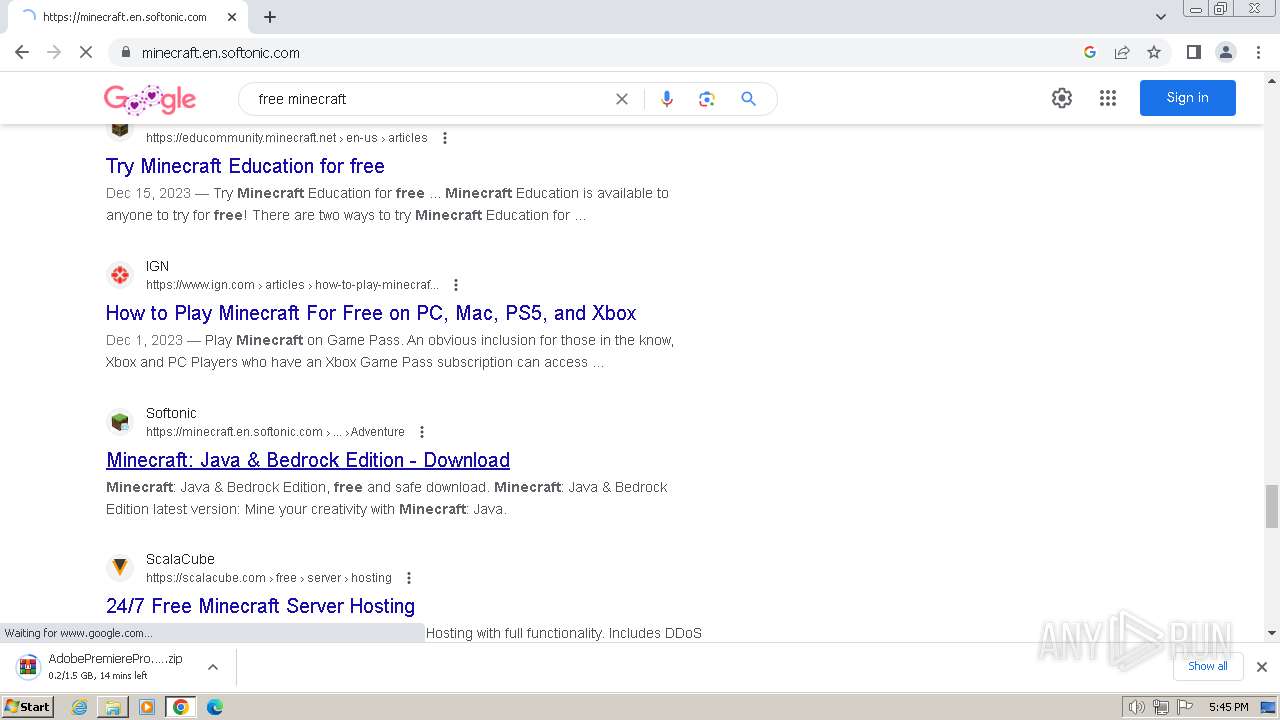Open more options for the Softonic result
Image resolution: width=1280 pixels, height=720 pixels.
(422, 432)
